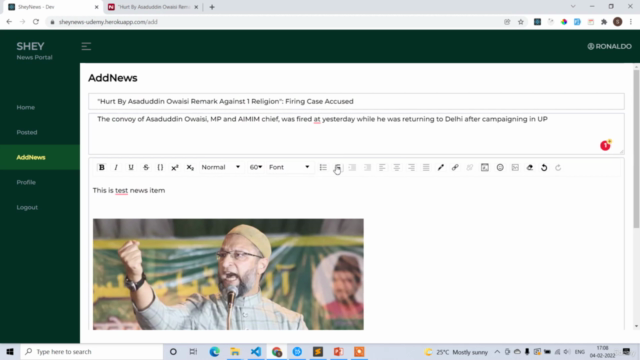640x360 pixels.
Task: Justify text alignment
Action: pos(426,167)
